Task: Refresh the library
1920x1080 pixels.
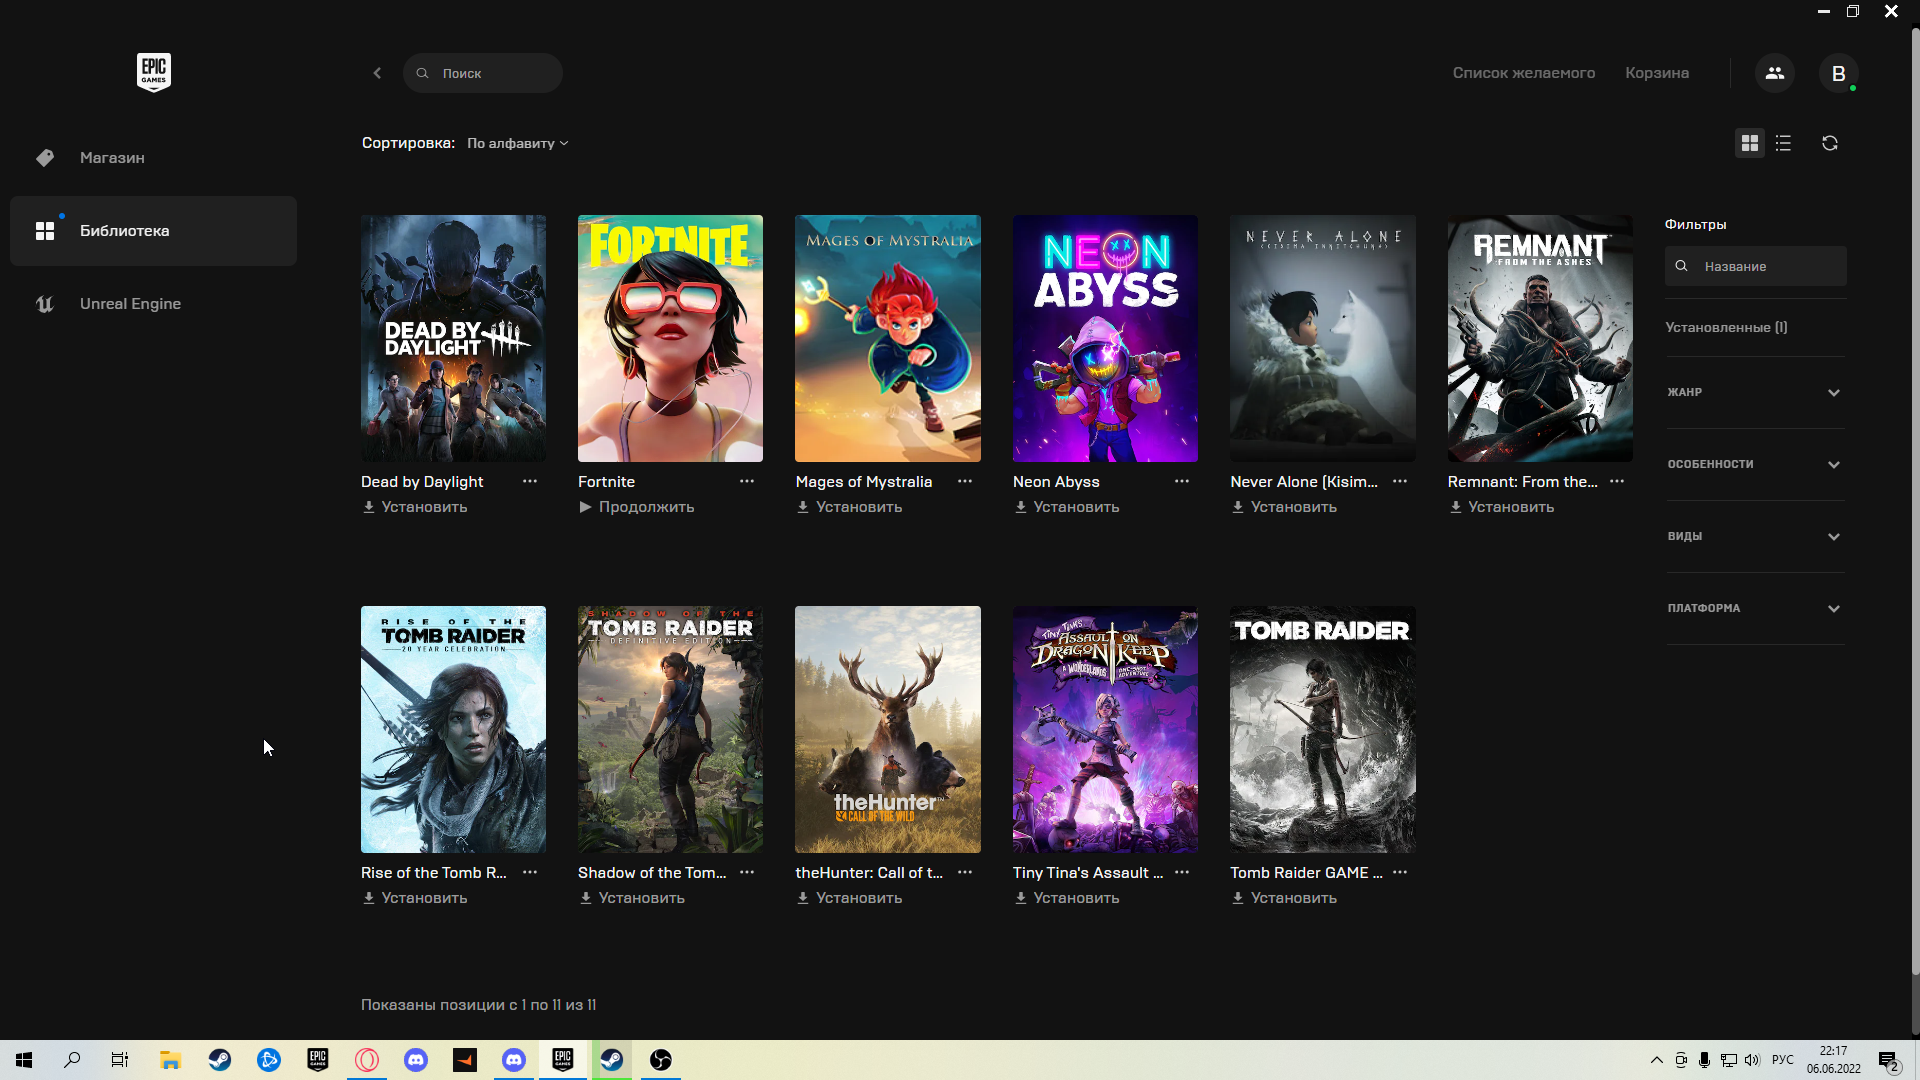Action: tap(1830, 143)
